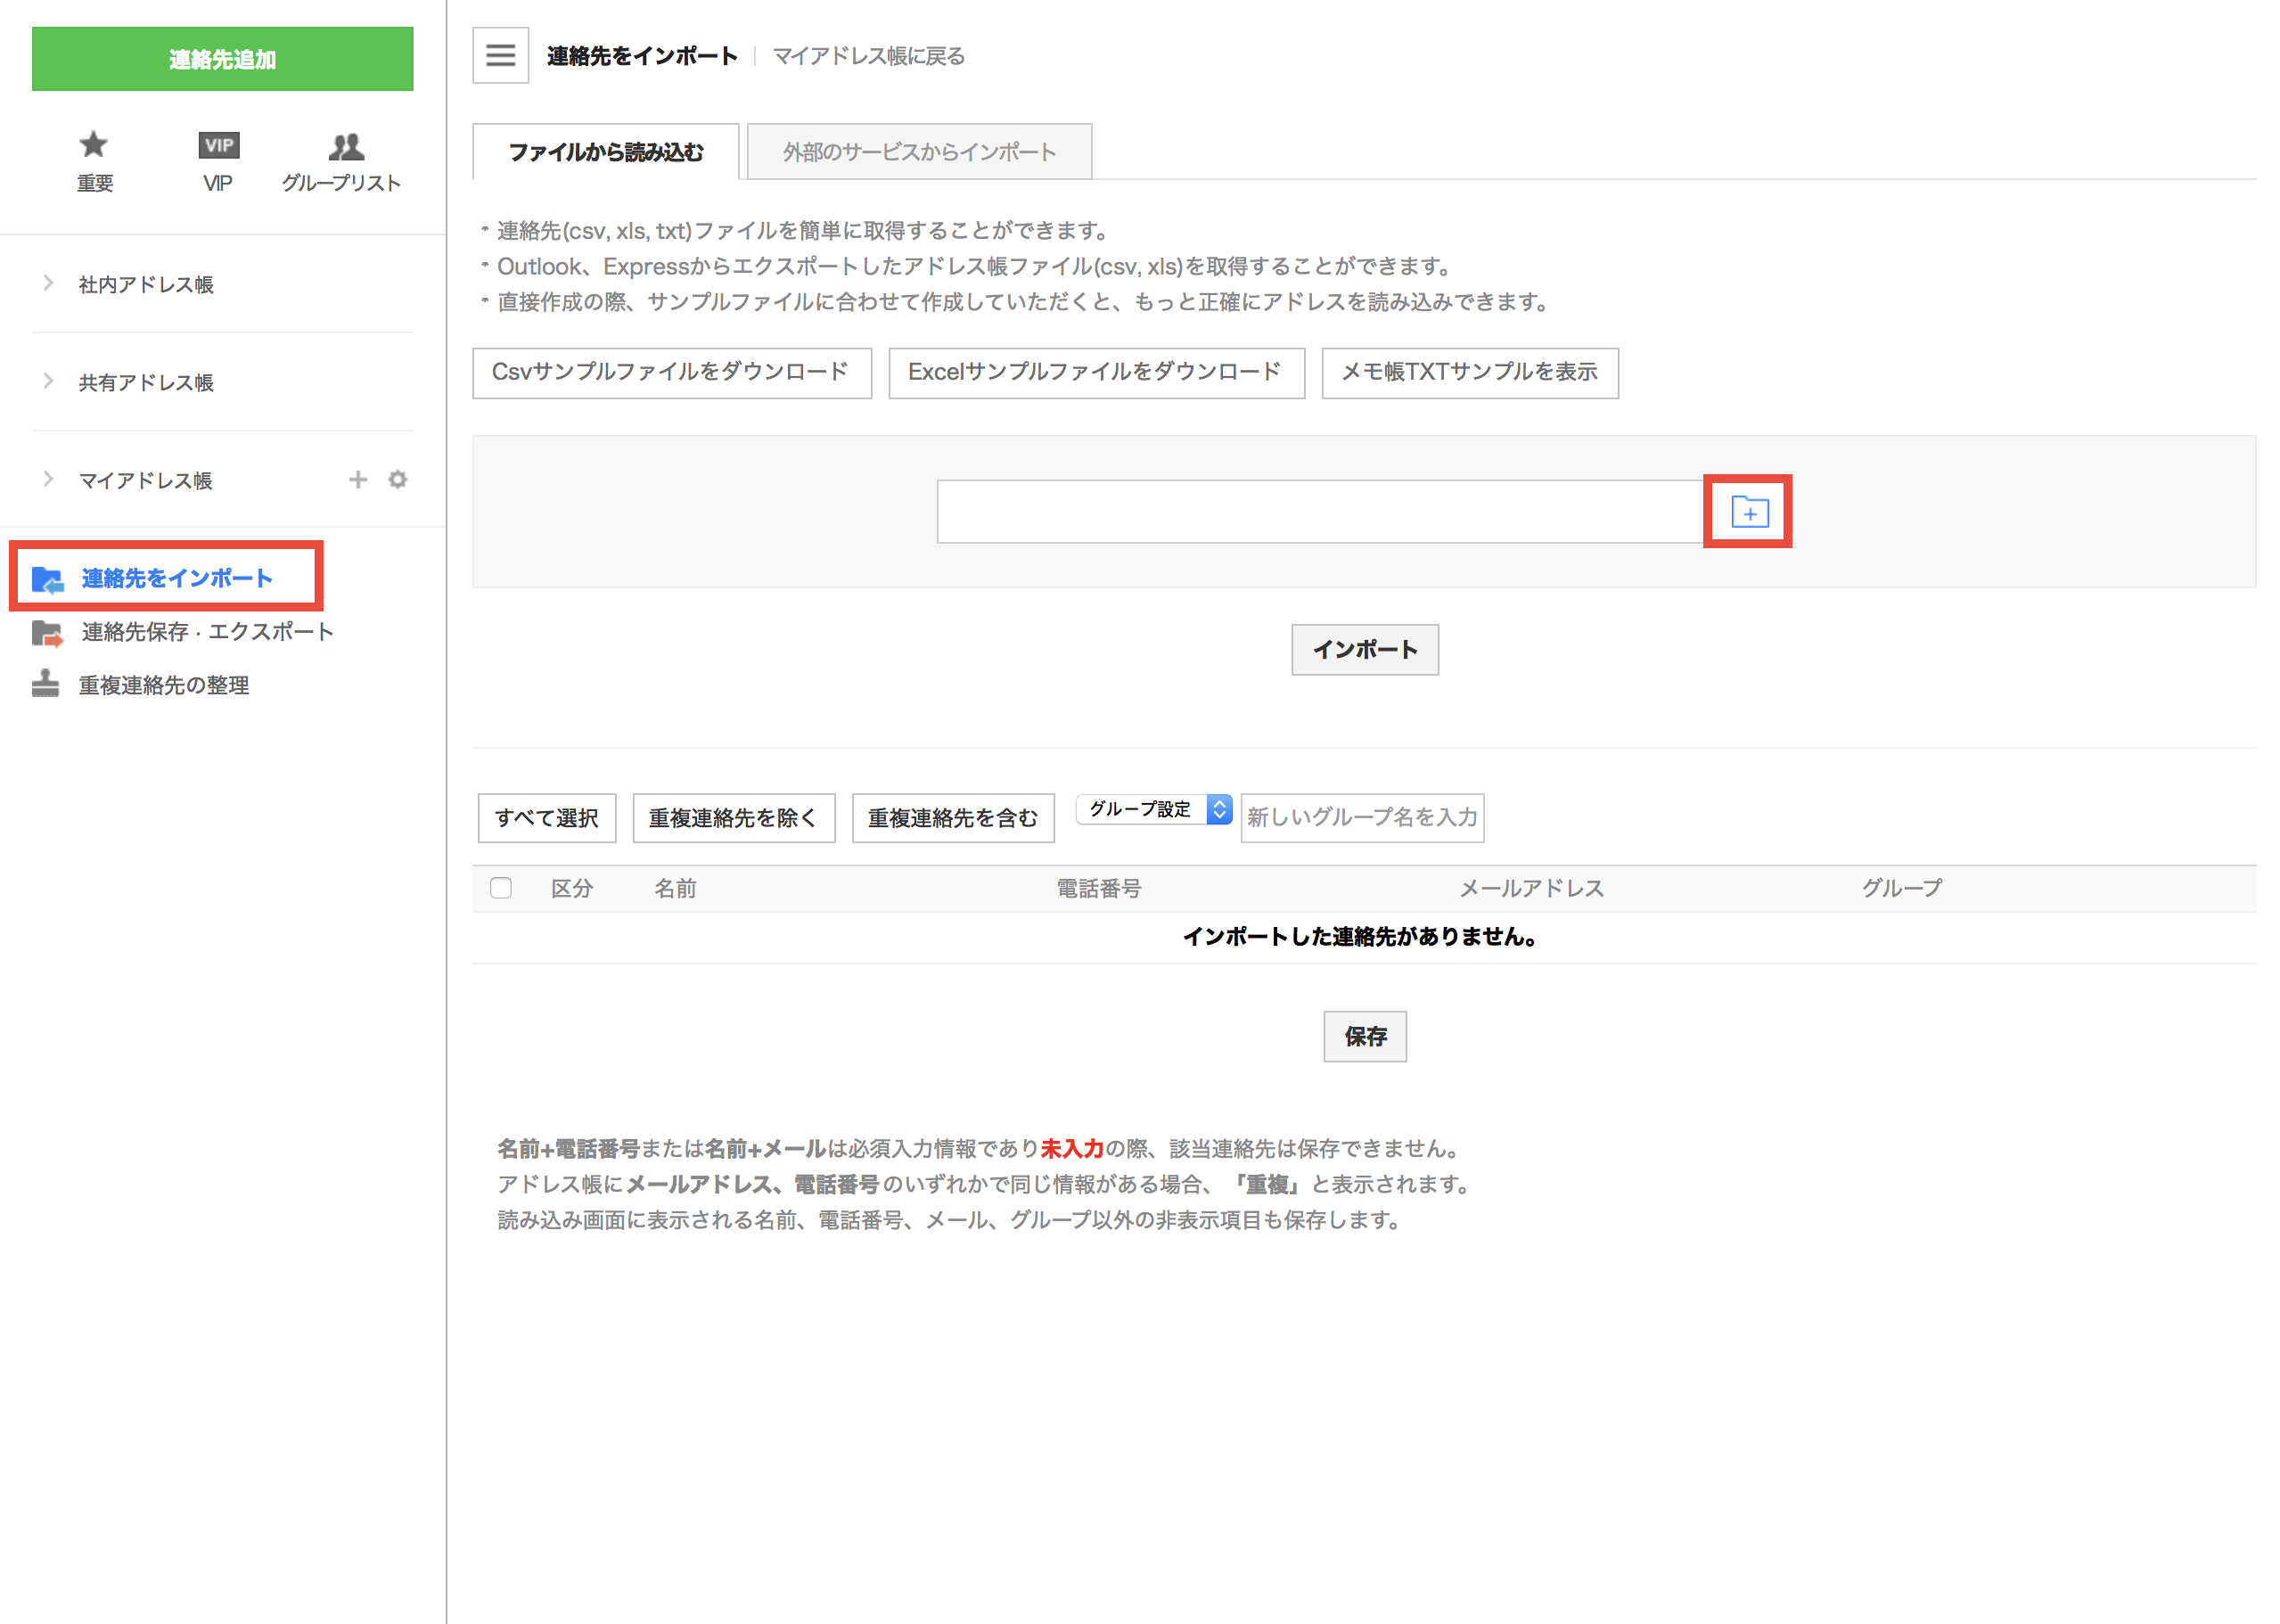
Task: Click the インポート button
Action: coord(1365,649)
